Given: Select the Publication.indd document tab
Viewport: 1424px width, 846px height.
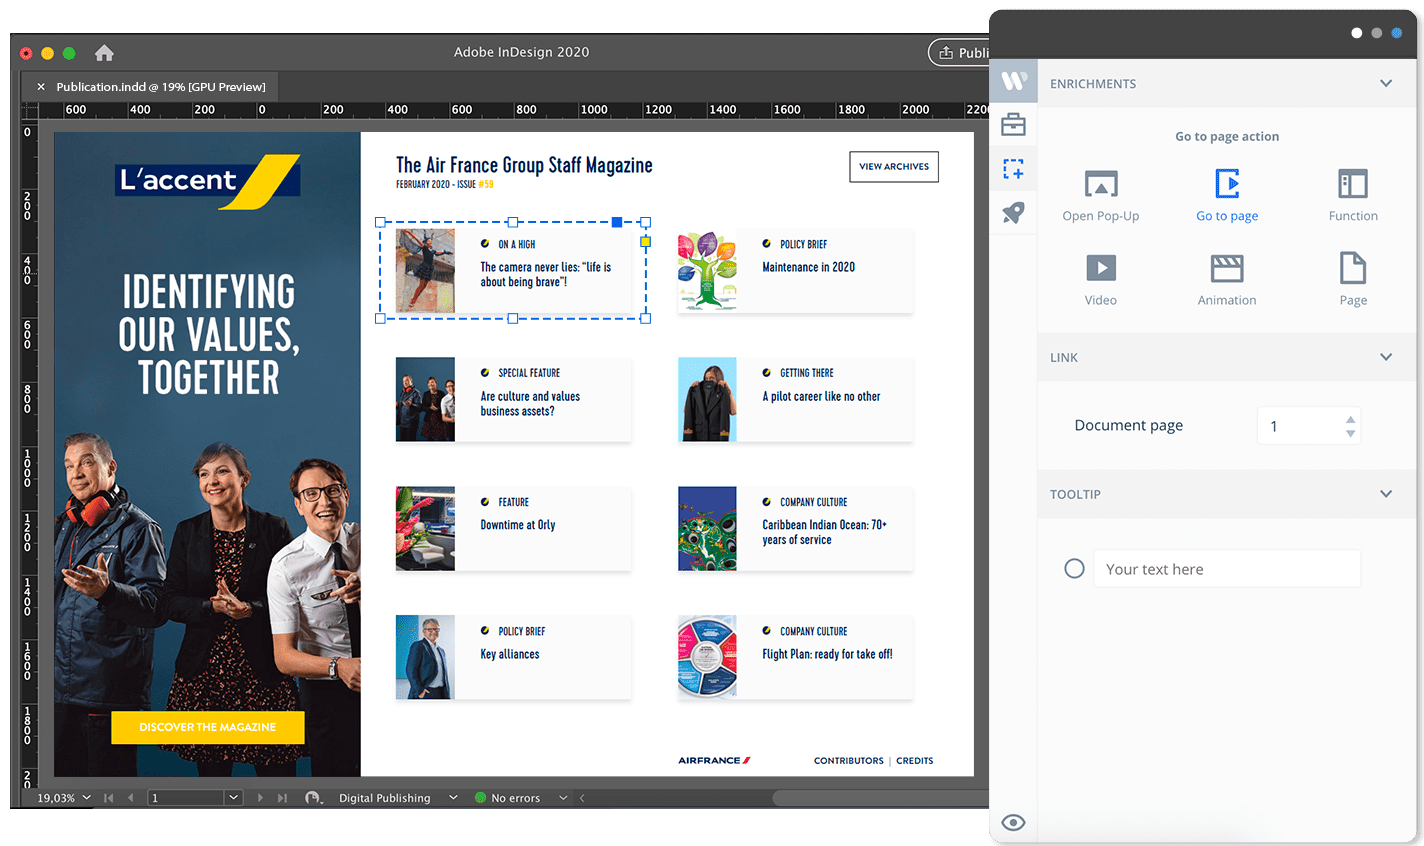Looking at the screenshot, I should (160, 87).
